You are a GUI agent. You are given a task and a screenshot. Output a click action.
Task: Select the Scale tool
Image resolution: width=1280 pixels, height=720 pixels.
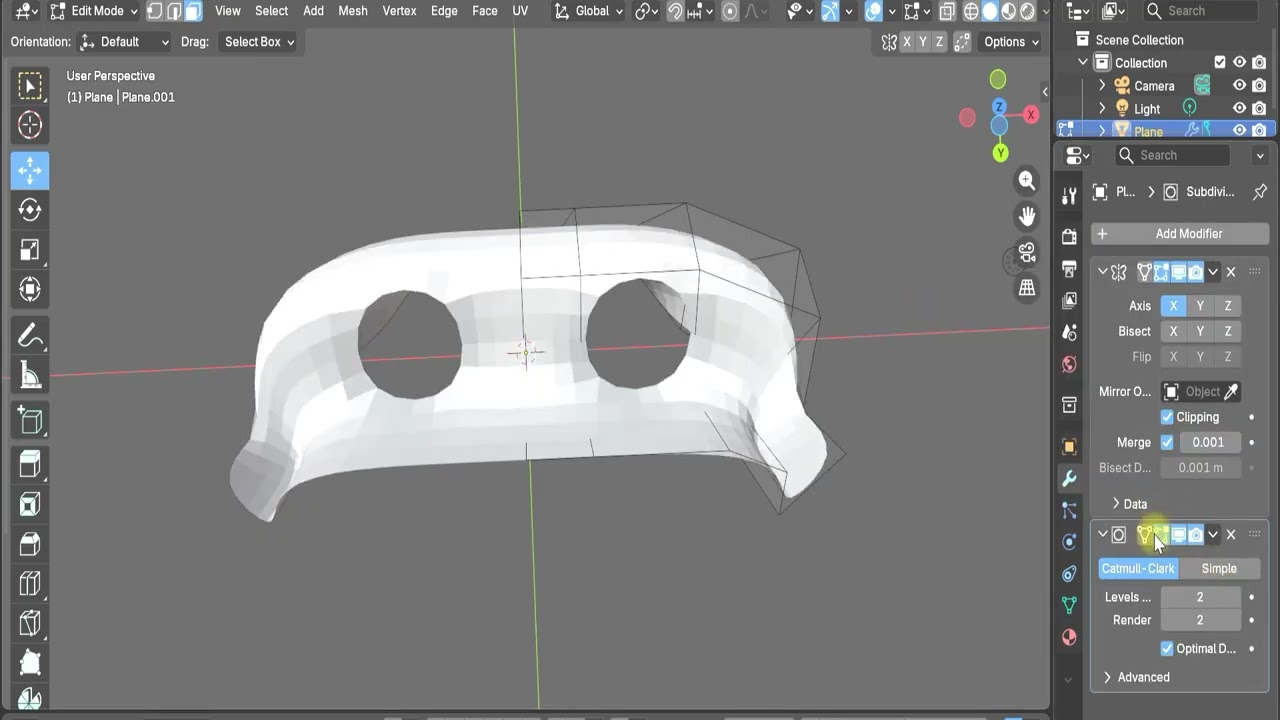point(30,250)
